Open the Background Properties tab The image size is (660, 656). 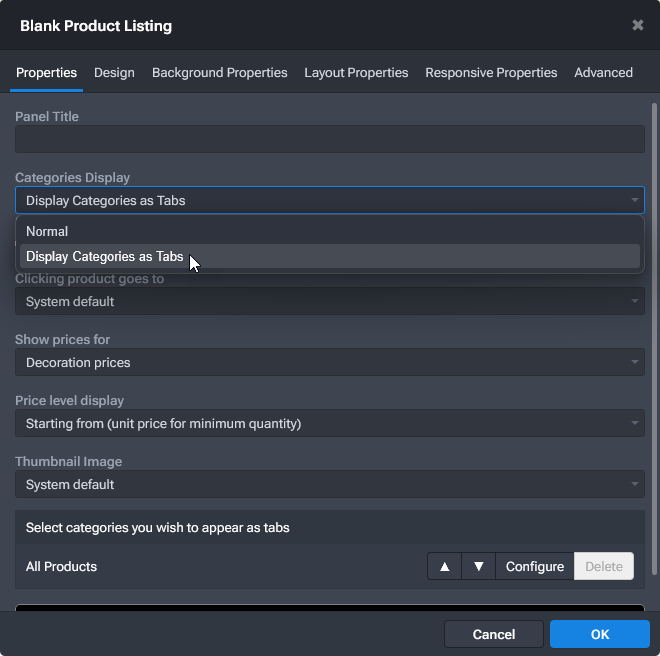click(x=219, y=73)
